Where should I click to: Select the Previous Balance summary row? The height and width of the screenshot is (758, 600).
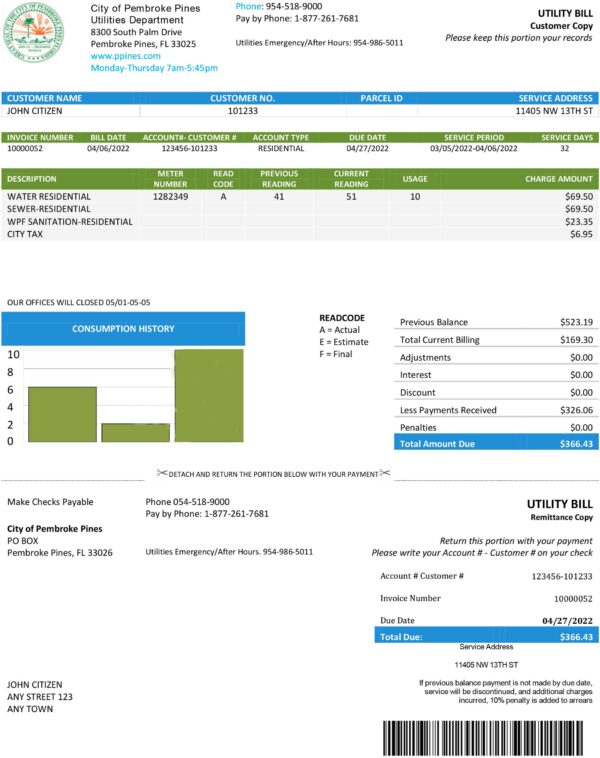point(496,322)
